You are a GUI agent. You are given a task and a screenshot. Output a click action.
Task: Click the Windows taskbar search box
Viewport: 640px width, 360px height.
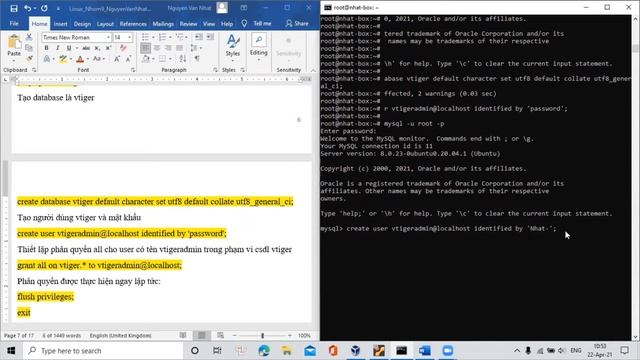pyautogui.click(x=103, y=351)
